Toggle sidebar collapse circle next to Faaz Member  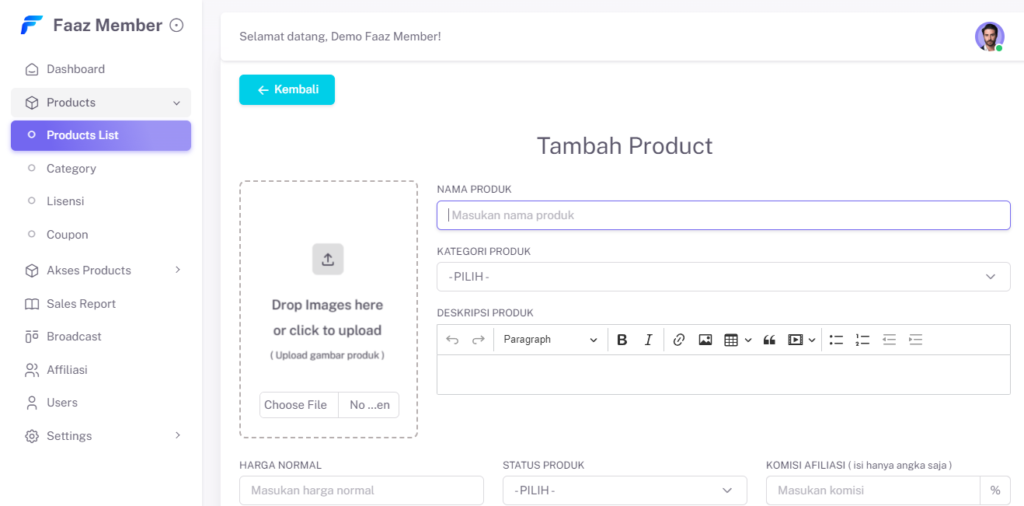[x=177, y=26]
